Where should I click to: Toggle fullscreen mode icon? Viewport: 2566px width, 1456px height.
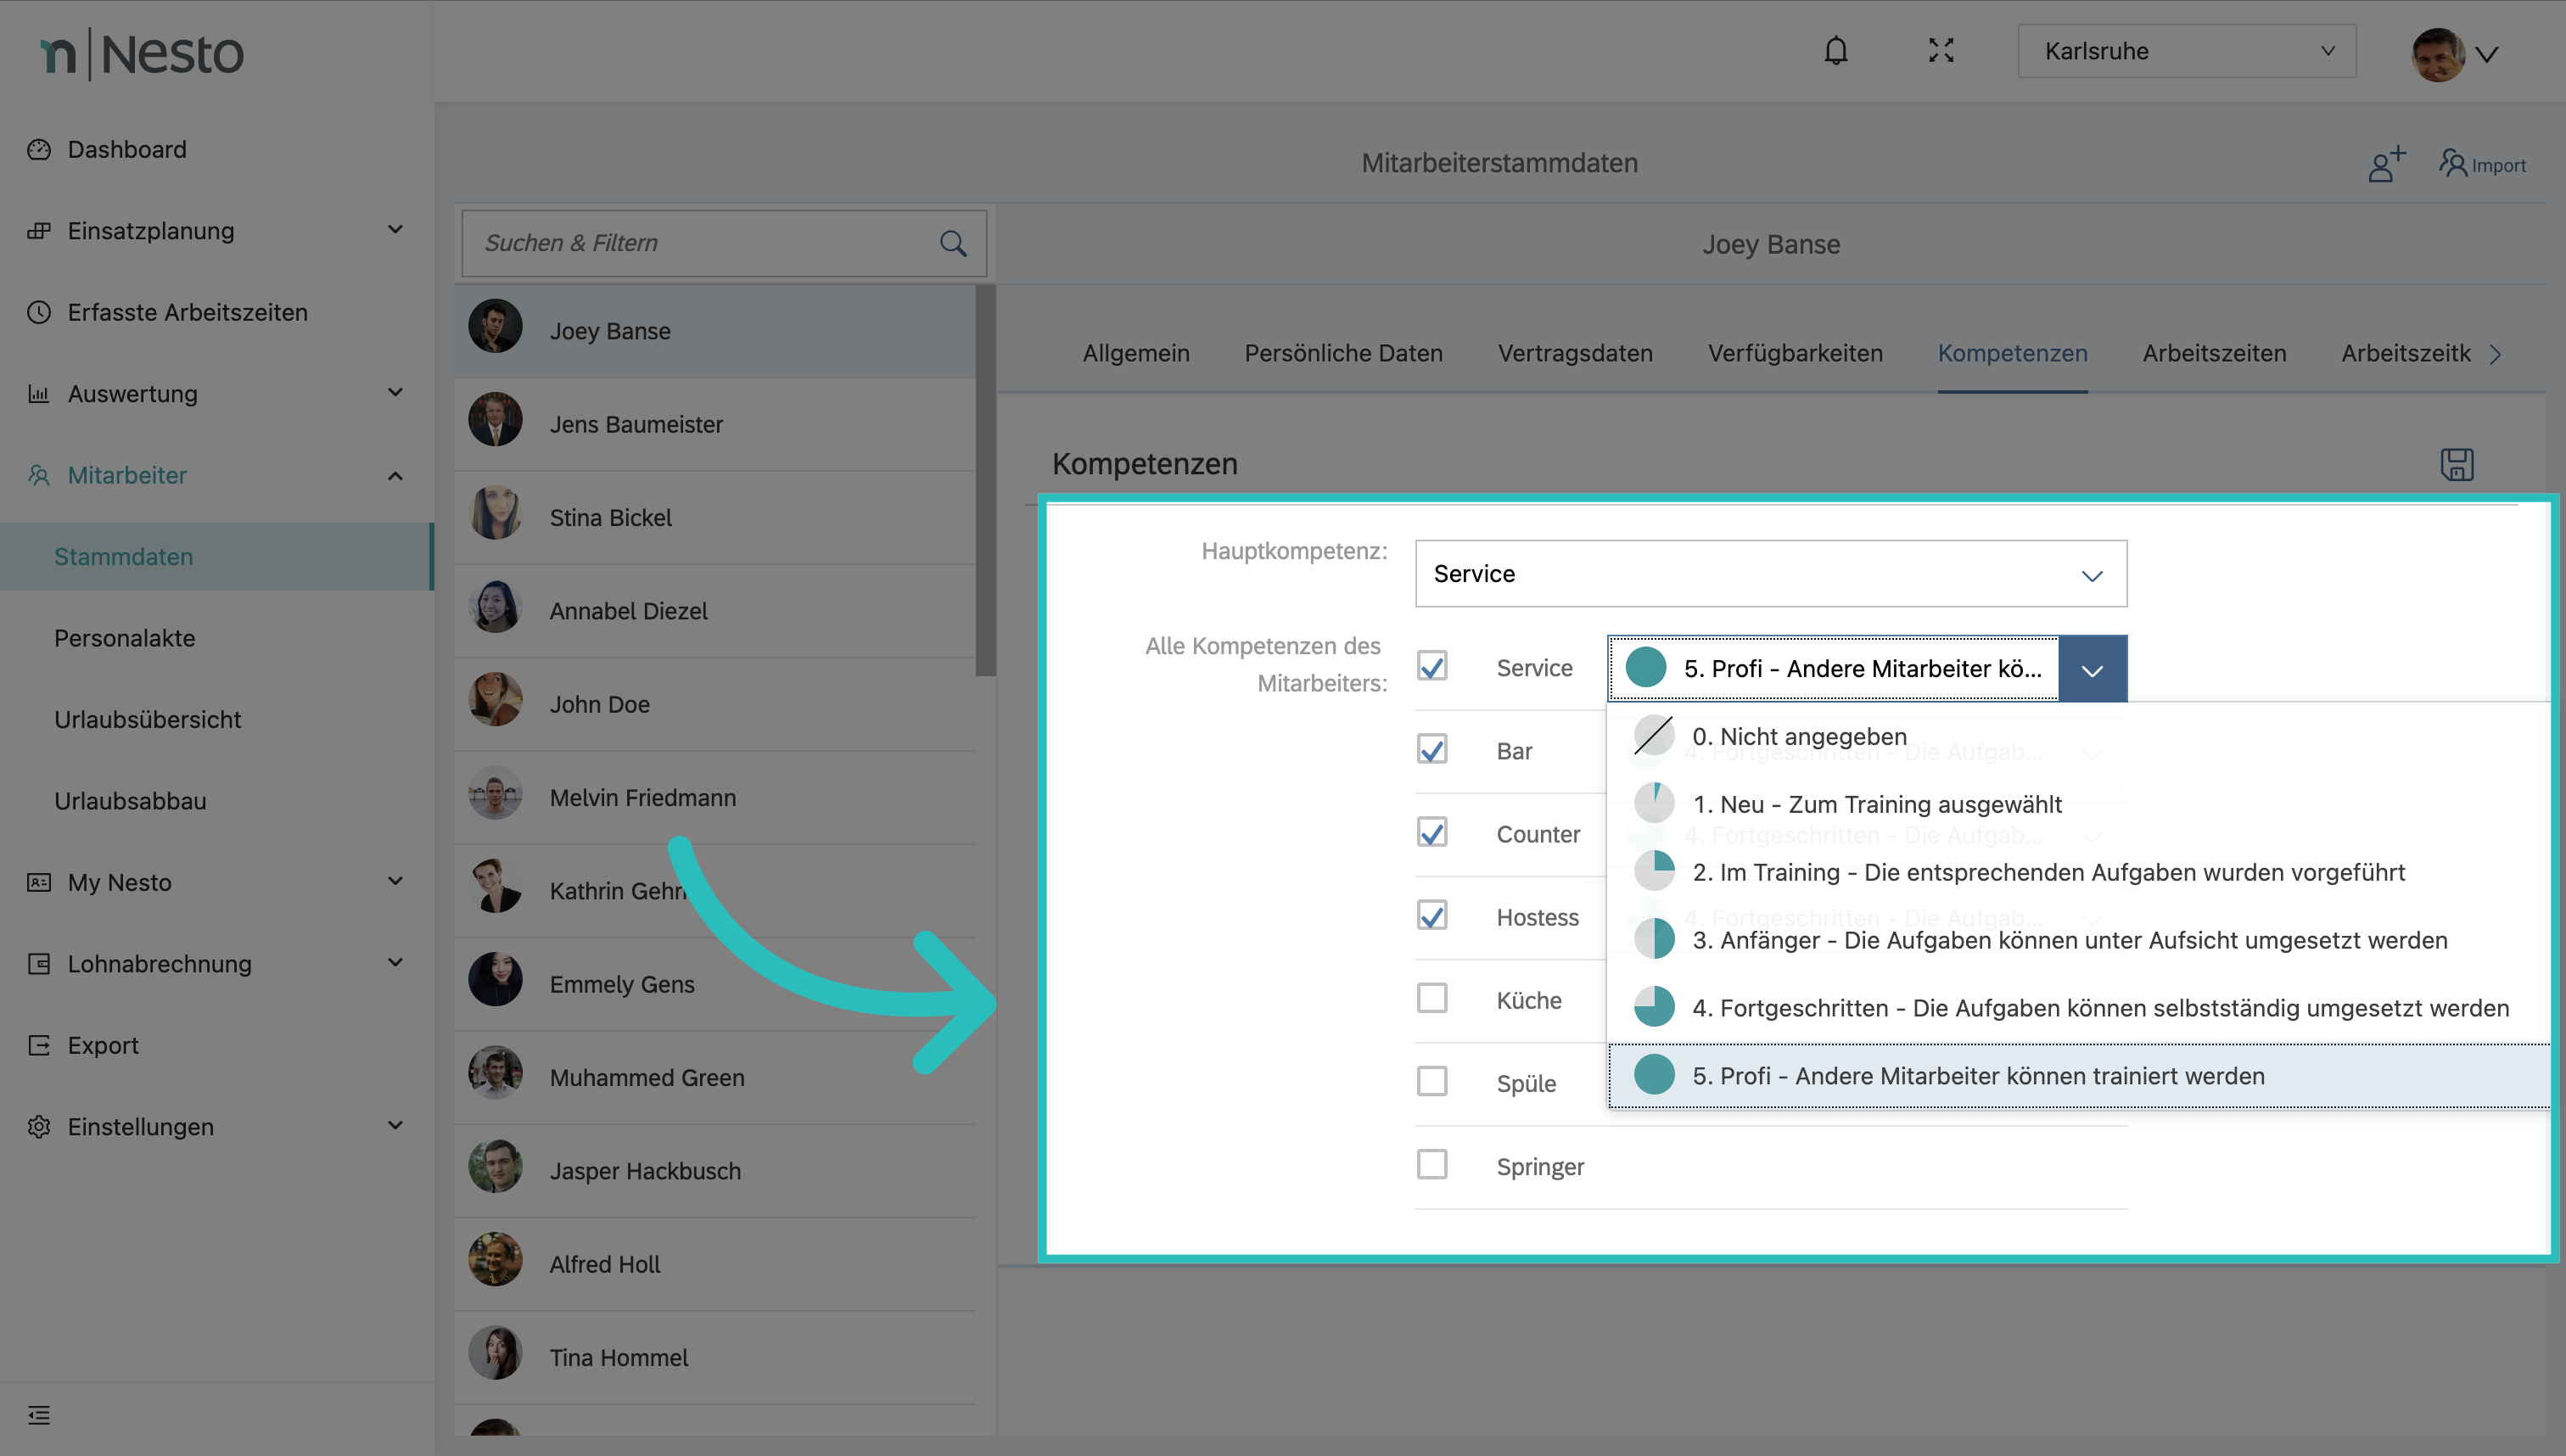pyautogui.click(x=1941, y=51)
